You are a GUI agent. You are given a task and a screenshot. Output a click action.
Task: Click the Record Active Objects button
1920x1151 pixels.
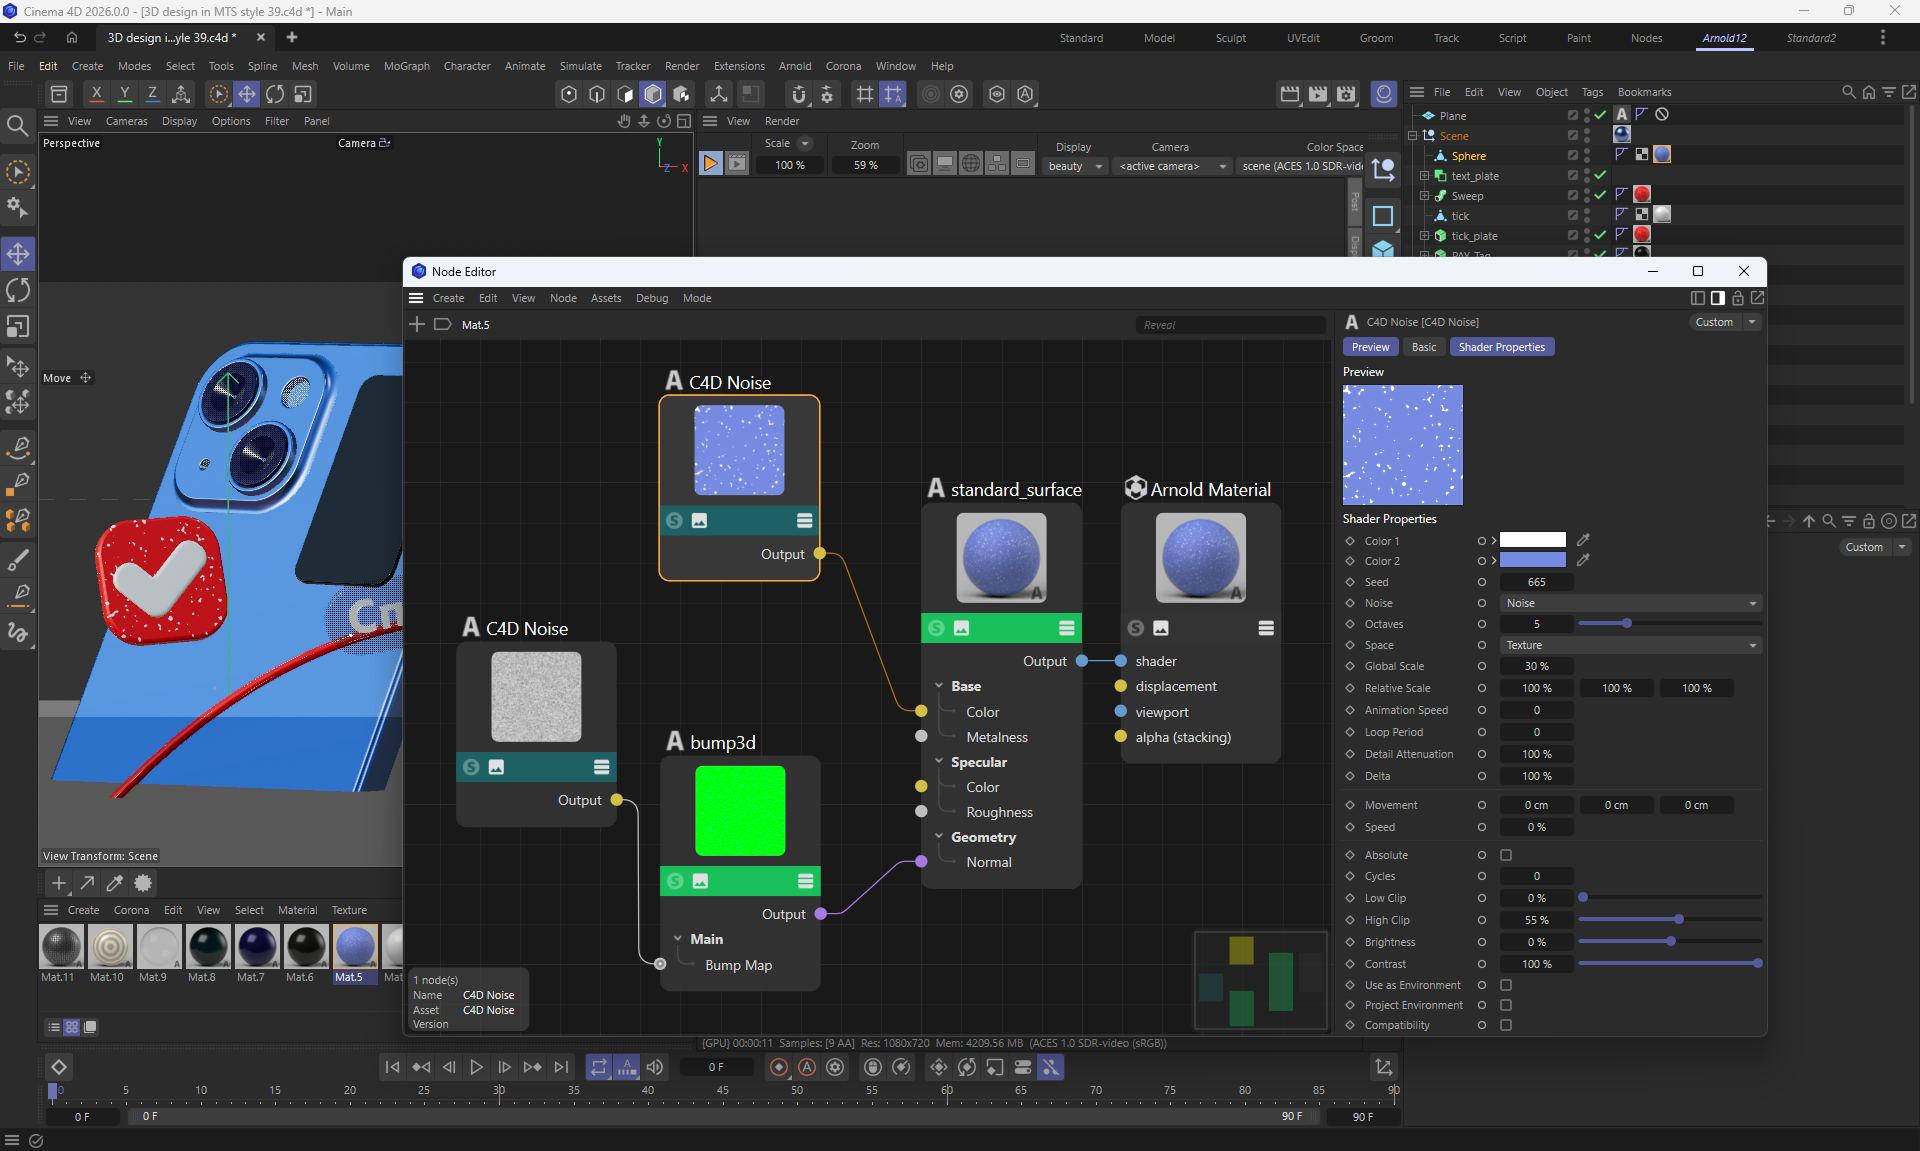pos(778,1067)
